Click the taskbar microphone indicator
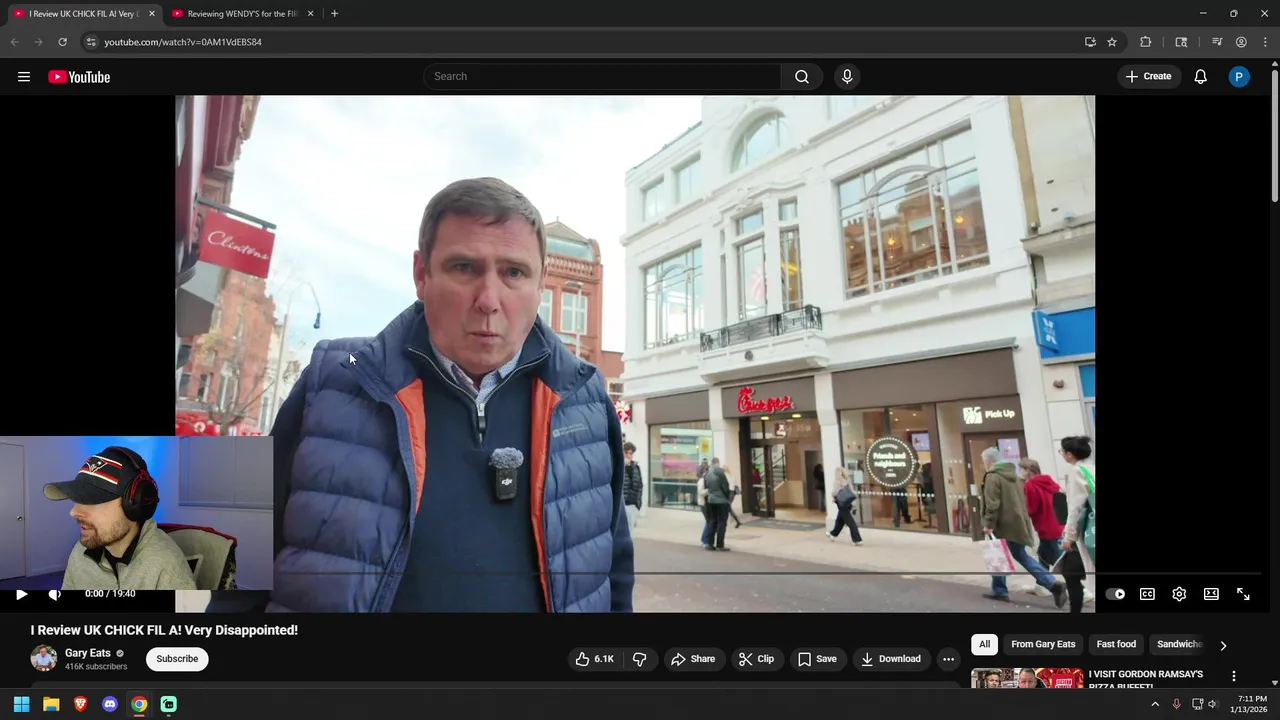The image size is (1280, 720). coord(1176,704)
